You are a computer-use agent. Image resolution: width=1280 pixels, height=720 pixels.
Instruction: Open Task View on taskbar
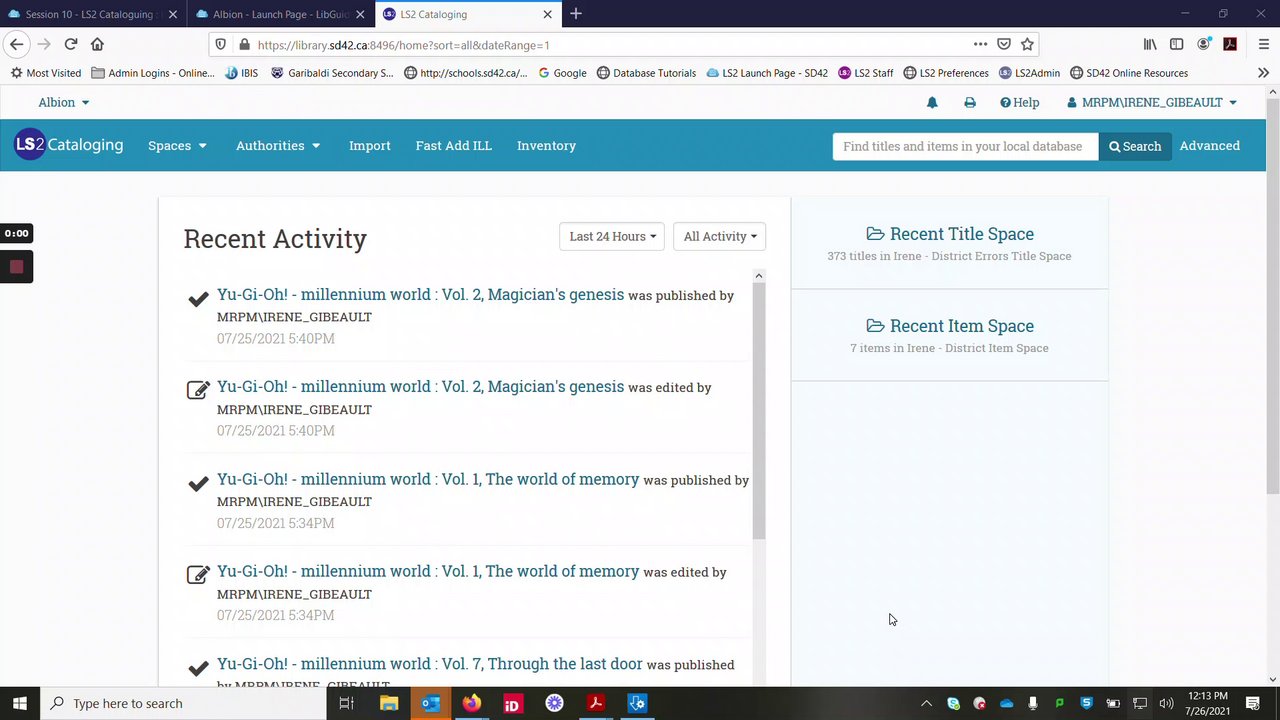click(346, 704)
